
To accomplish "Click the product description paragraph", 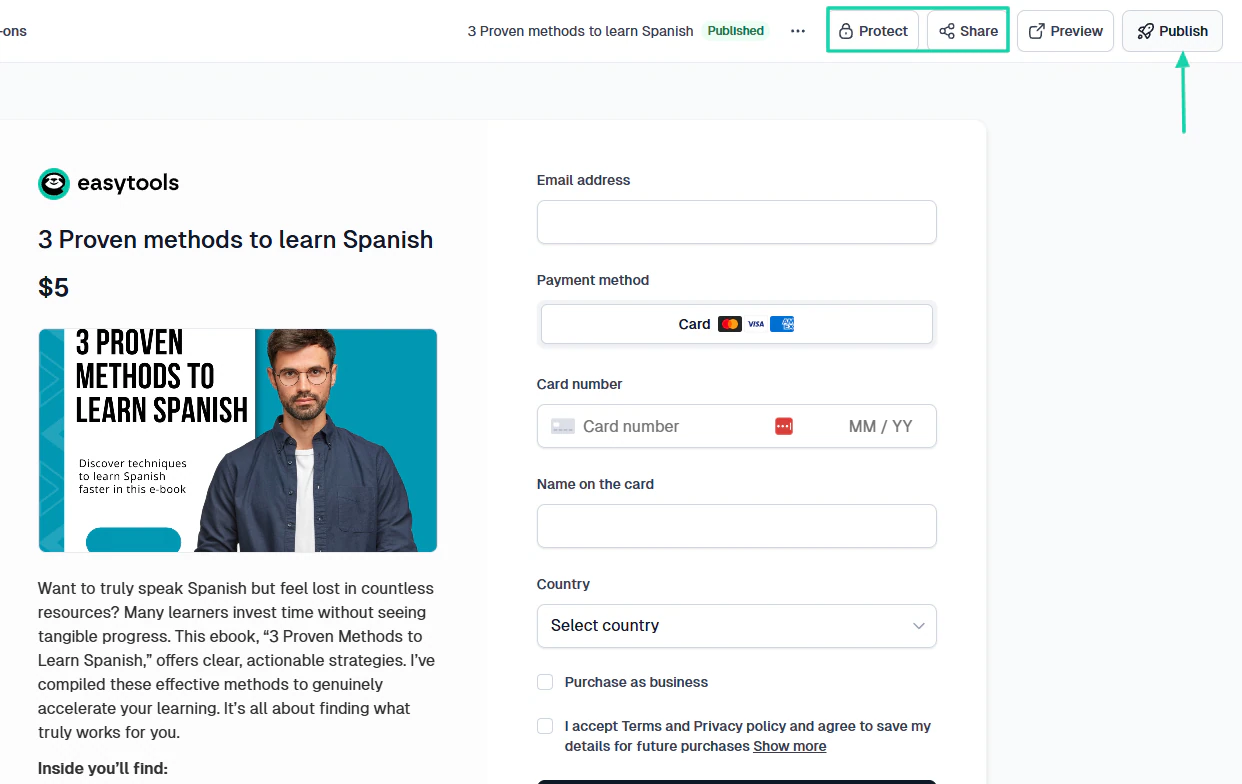I will click(x=238, y=660).
